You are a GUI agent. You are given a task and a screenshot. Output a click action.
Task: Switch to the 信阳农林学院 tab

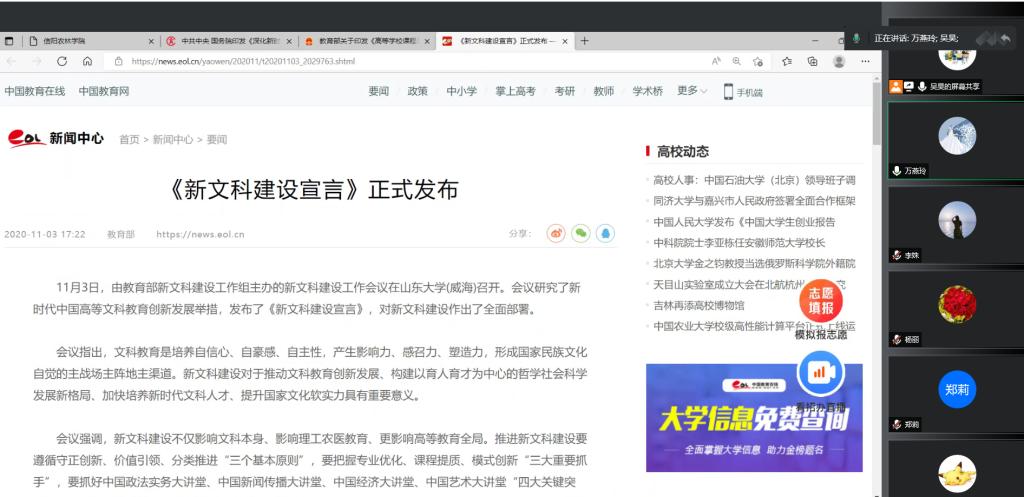[x=80, y=41]
